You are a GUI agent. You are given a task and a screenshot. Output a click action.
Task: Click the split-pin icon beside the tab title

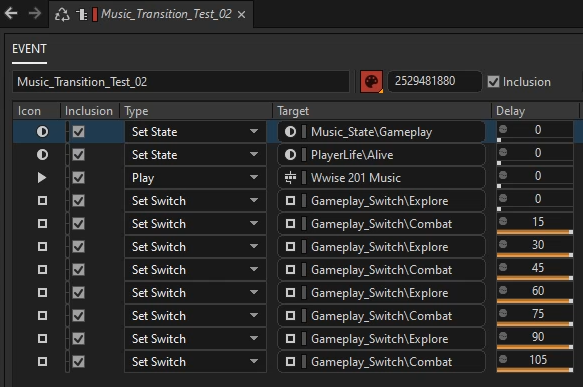[81, 14]
